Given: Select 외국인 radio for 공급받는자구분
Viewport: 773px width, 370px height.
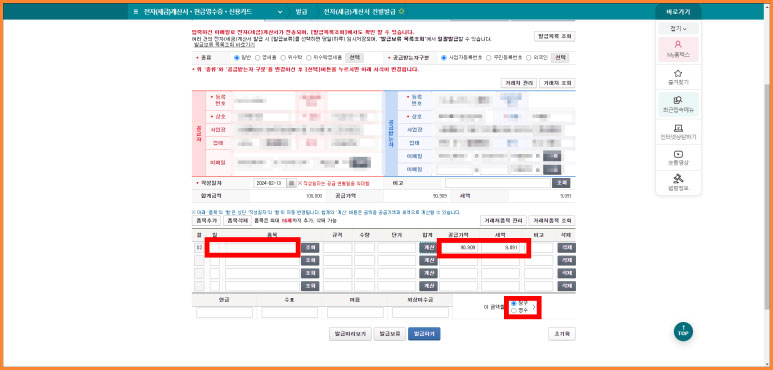Looking at the screenshot, I should click(x=528, y=58).
